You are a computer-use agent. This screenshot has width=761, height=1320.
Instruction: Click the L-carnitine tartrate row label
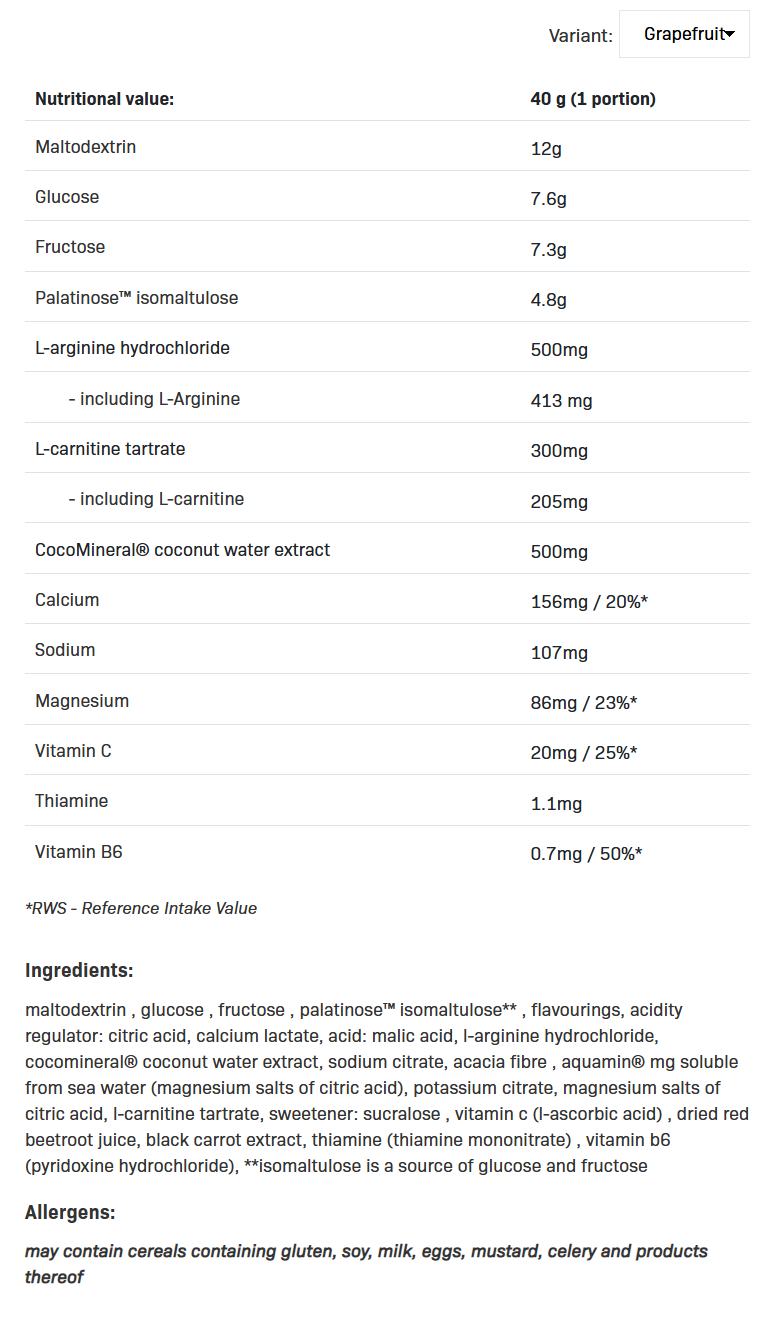click(110, 449)
